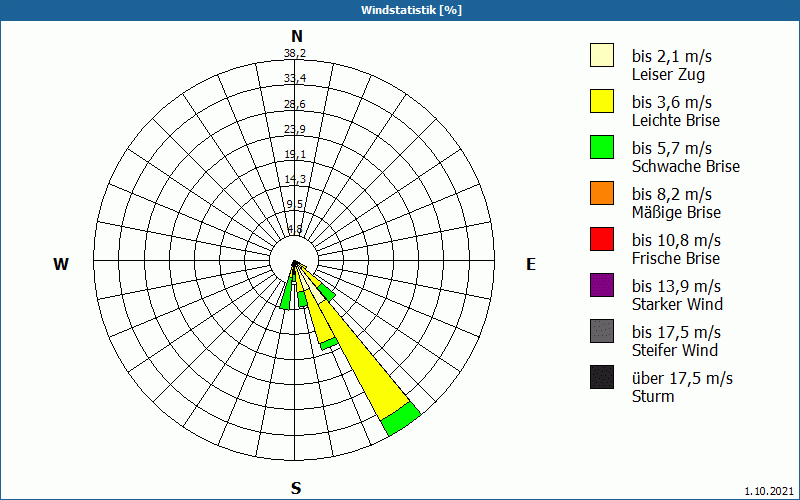Click the green bar just west of south
The height and width of the screenshot is (500, 800).
(x=286, y=296)
